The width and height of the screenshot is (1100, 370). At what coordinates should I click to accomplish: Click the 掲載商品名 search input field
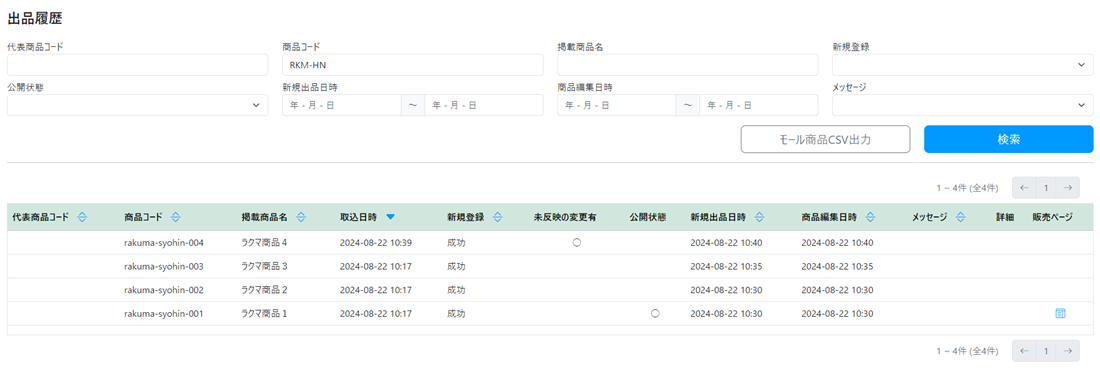(688, 65)
